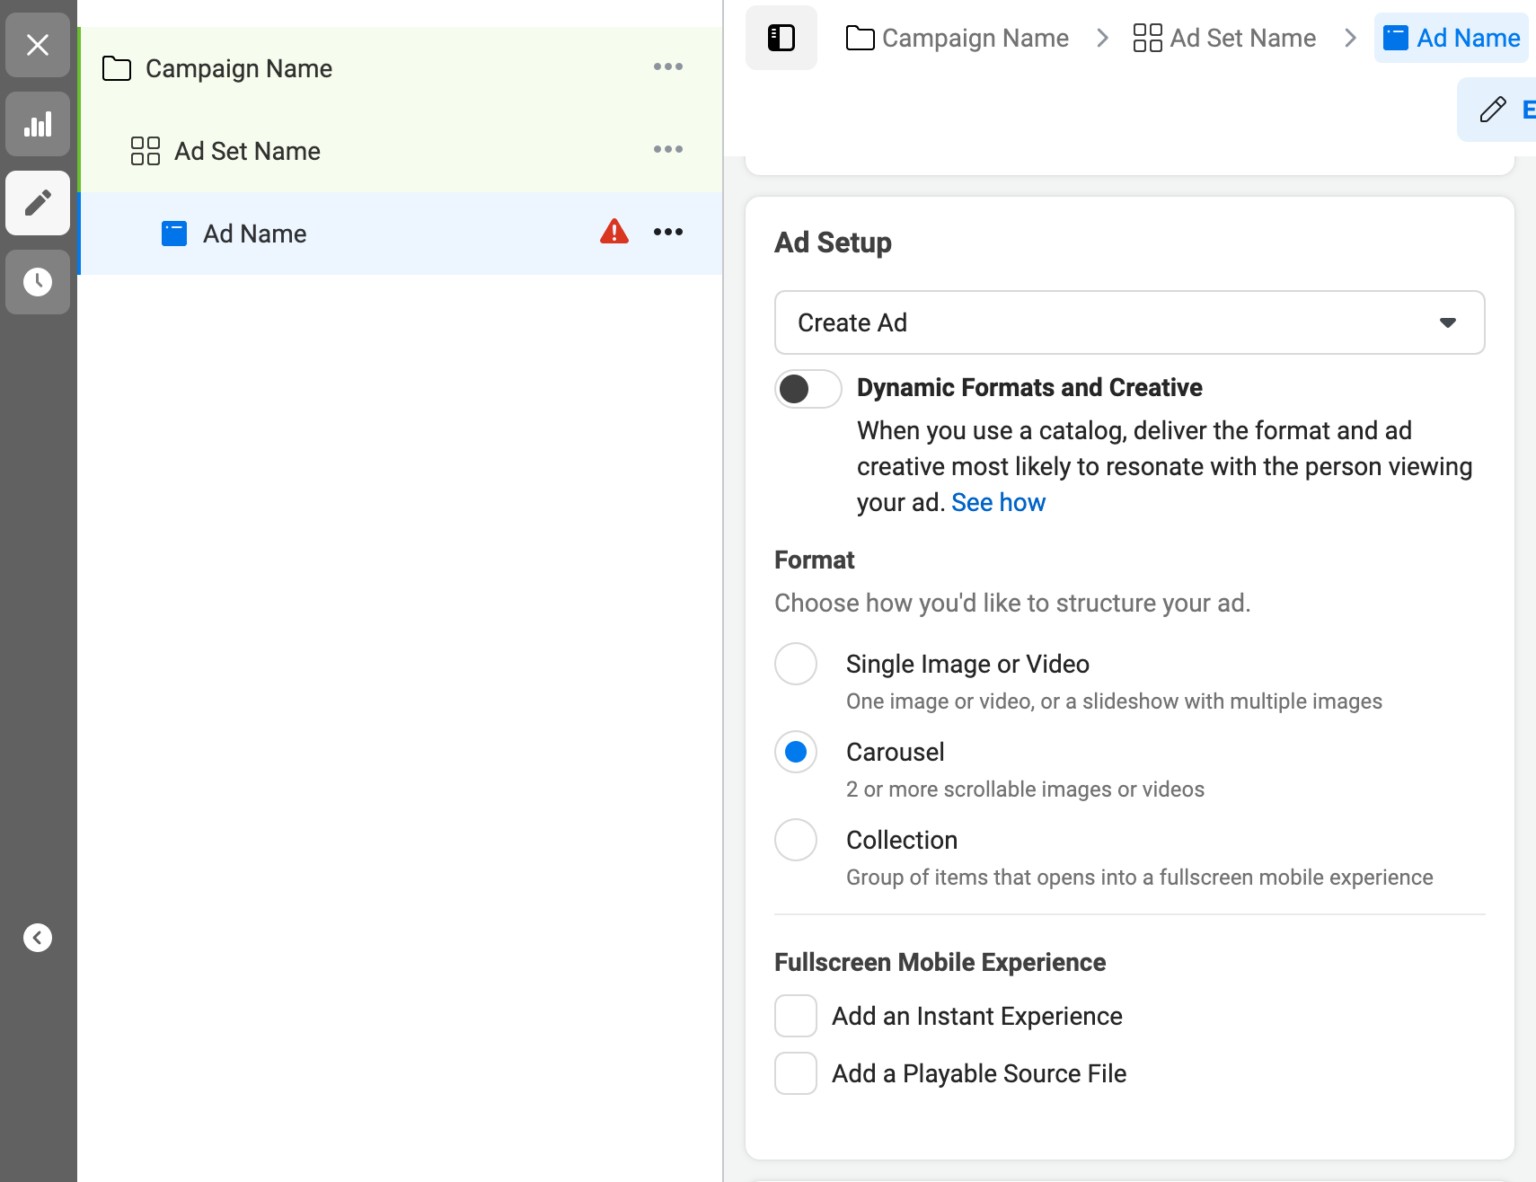Click the Ad Set Name grid icon
1536x1182 pixels.
pos(144,151)
